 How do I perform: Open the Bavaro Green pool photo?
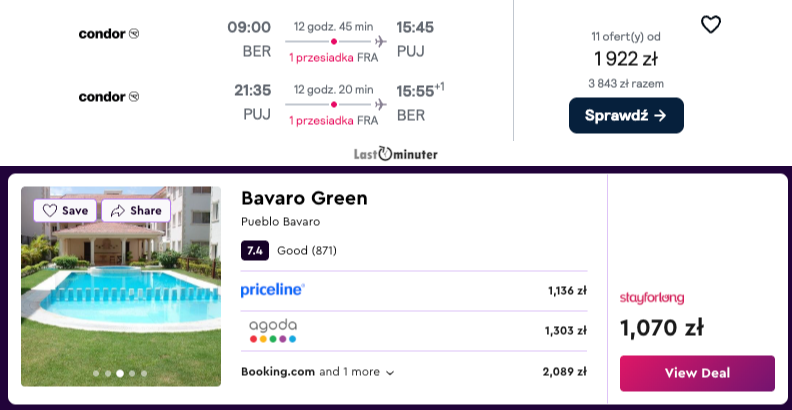pyautogui.click(x=121, y=286)
